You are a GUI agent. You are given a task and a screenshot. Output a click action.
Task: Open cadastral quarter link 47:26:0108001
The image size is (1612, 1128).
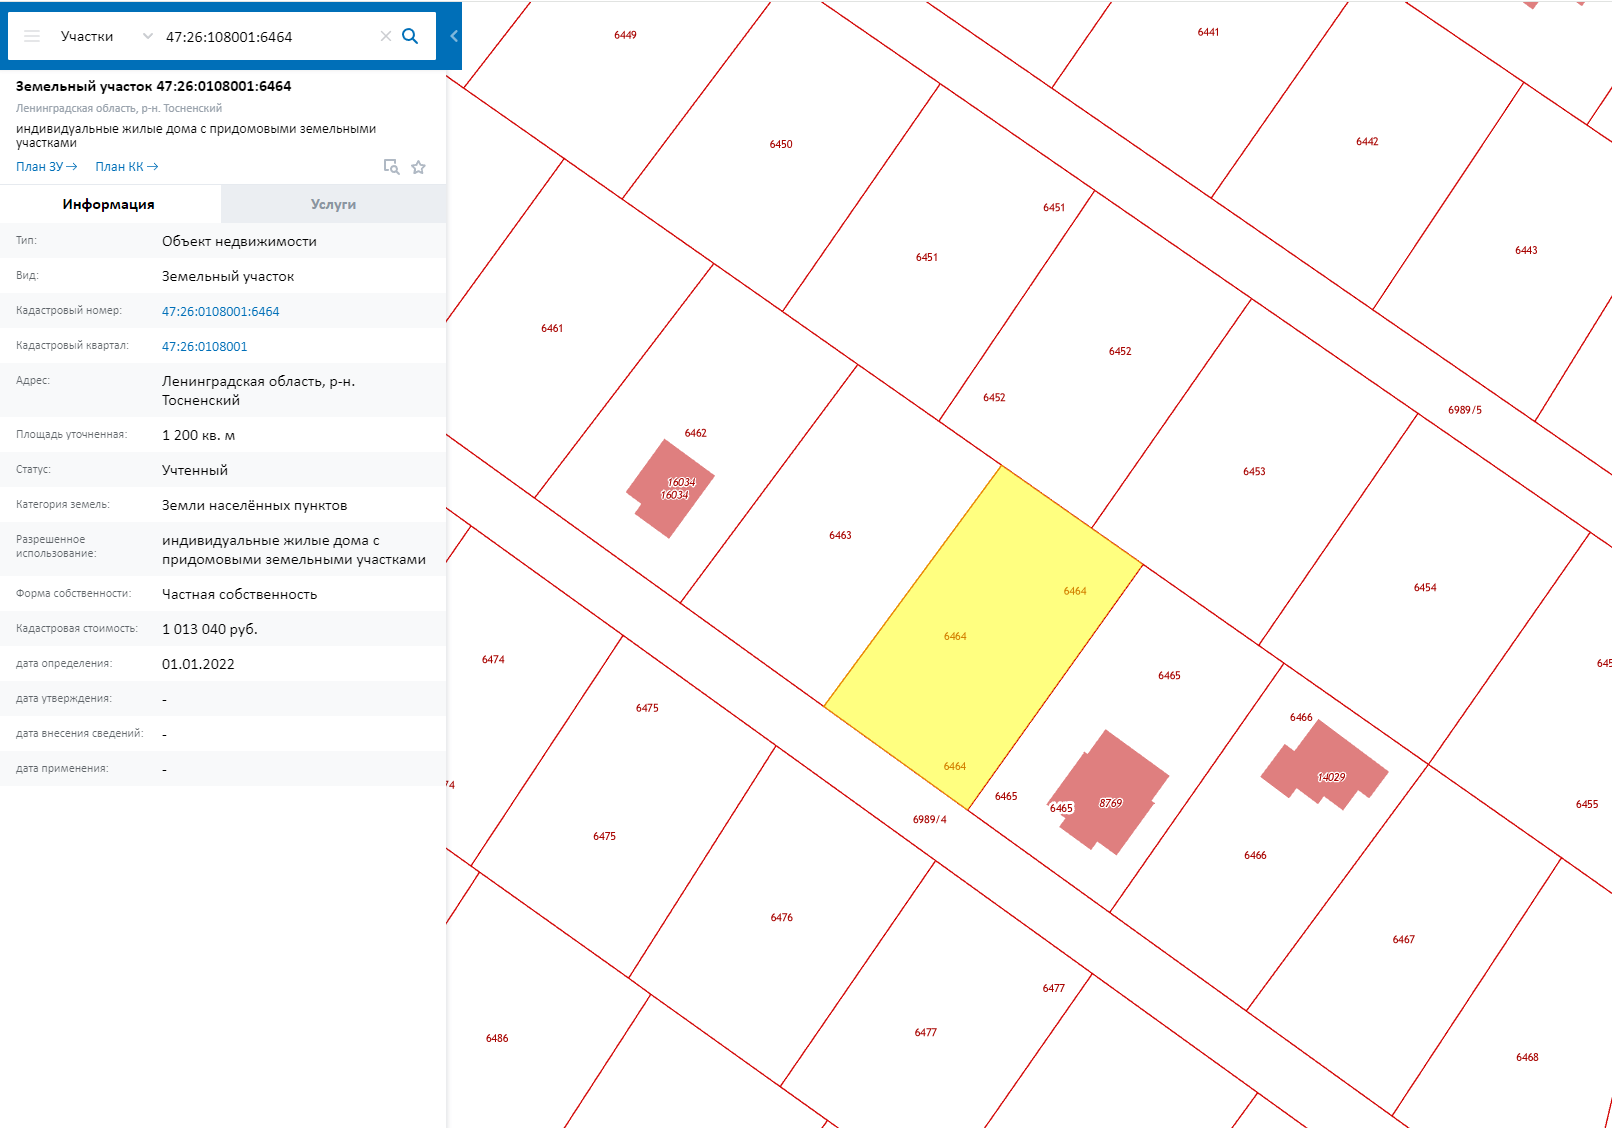[x=205, y=346]
